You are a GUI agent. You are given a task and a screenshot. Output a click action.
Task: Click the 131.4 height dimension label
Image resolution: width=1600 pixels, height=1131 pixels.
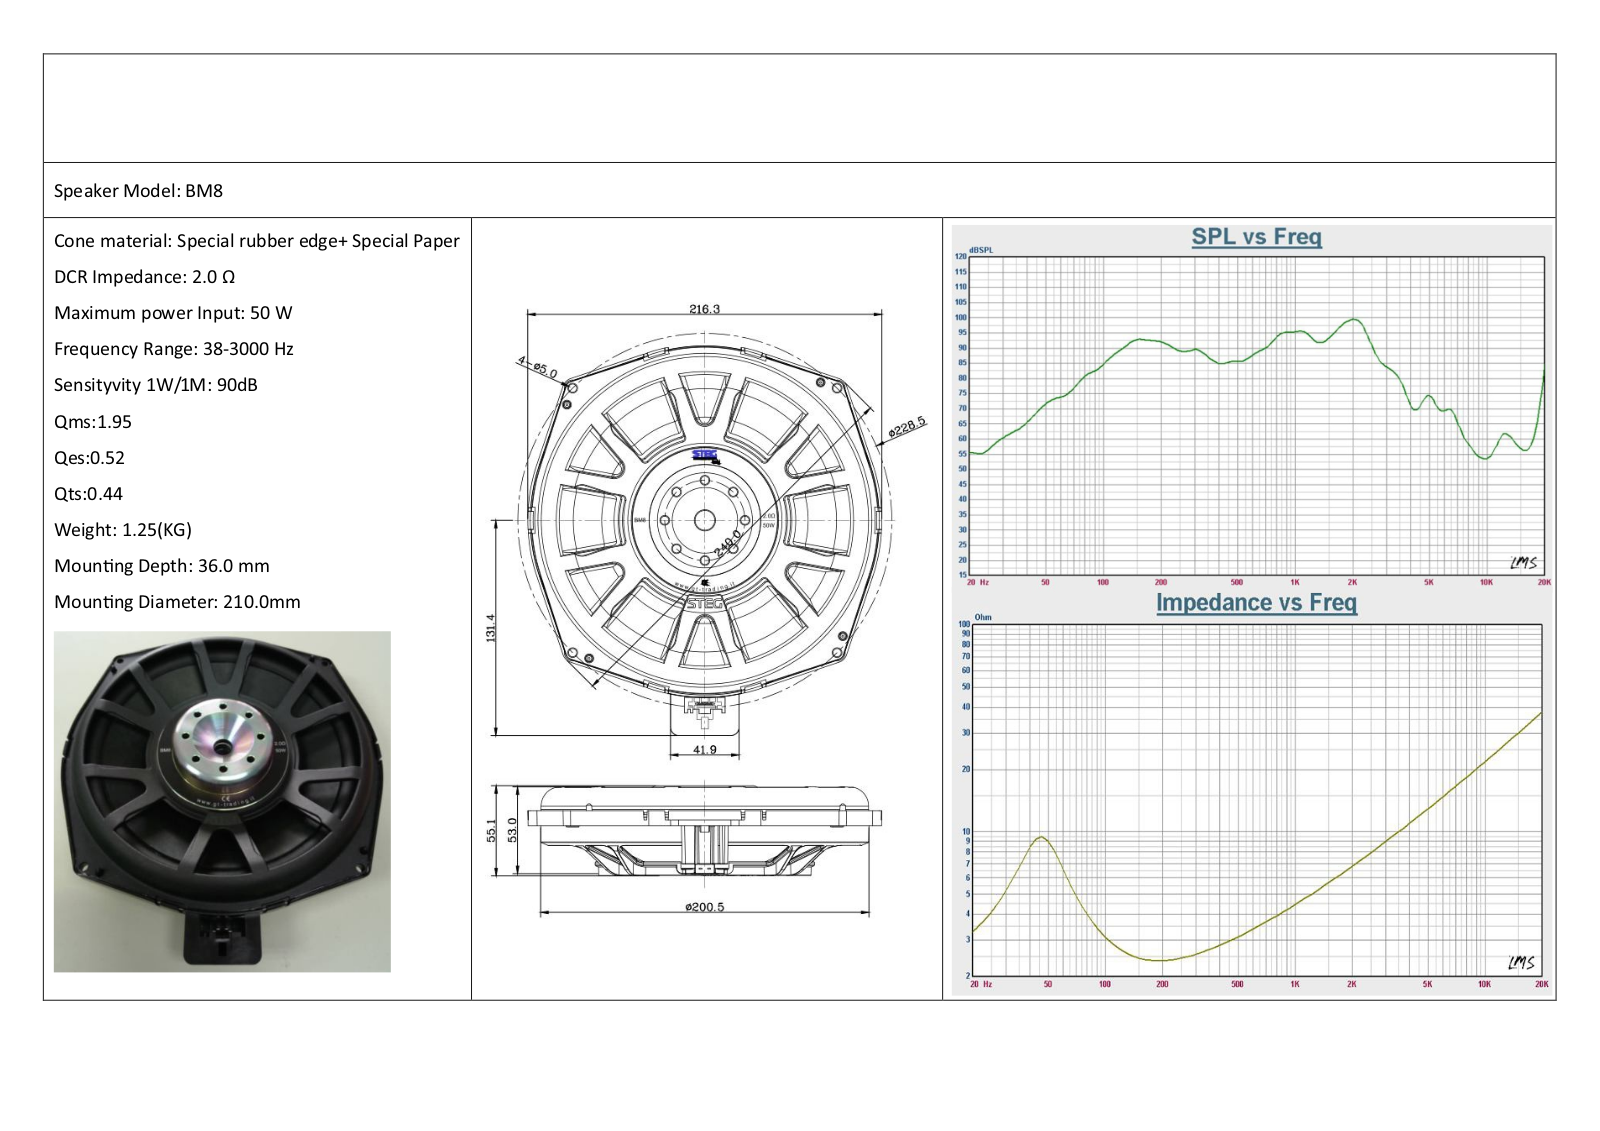tap(491, 628)
